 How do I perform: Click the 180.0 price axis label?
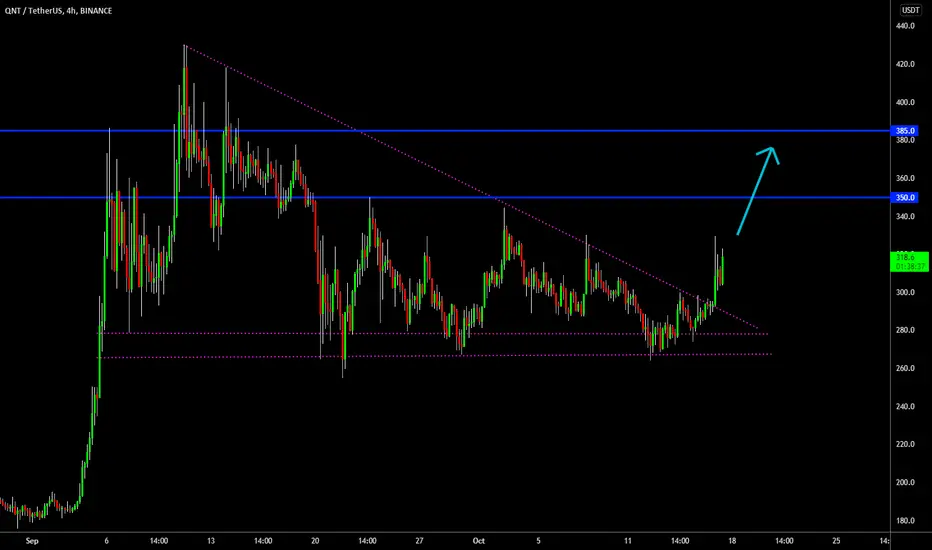pyautogui.click(x=905, y=521)
